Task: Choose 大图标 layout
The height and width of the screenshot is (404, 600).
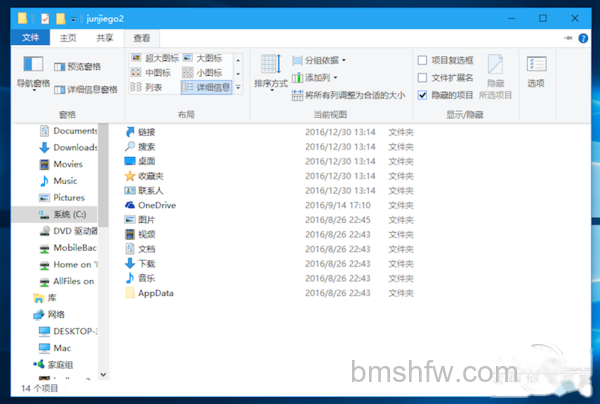Action: coord(203,58)
